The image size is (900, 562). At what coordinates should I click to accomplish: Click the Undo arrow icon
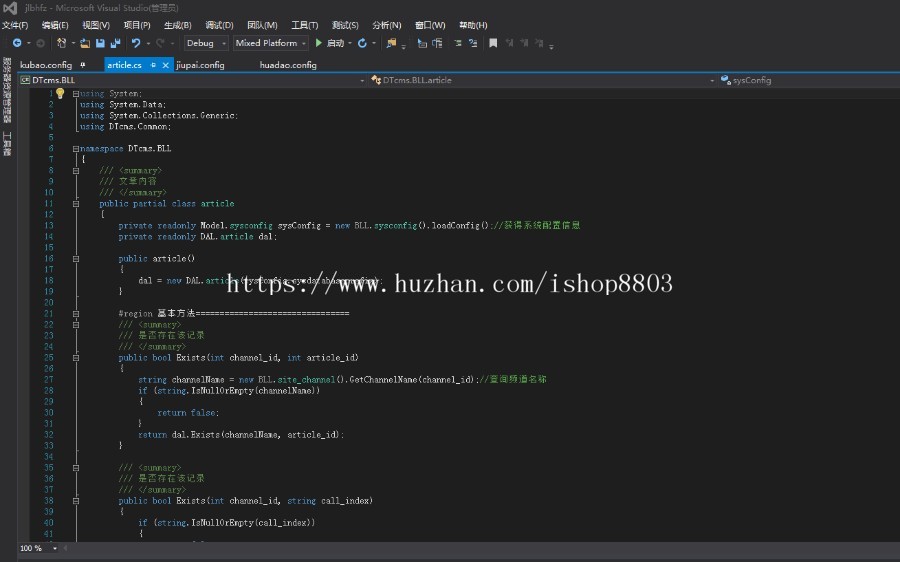point(136,43)
